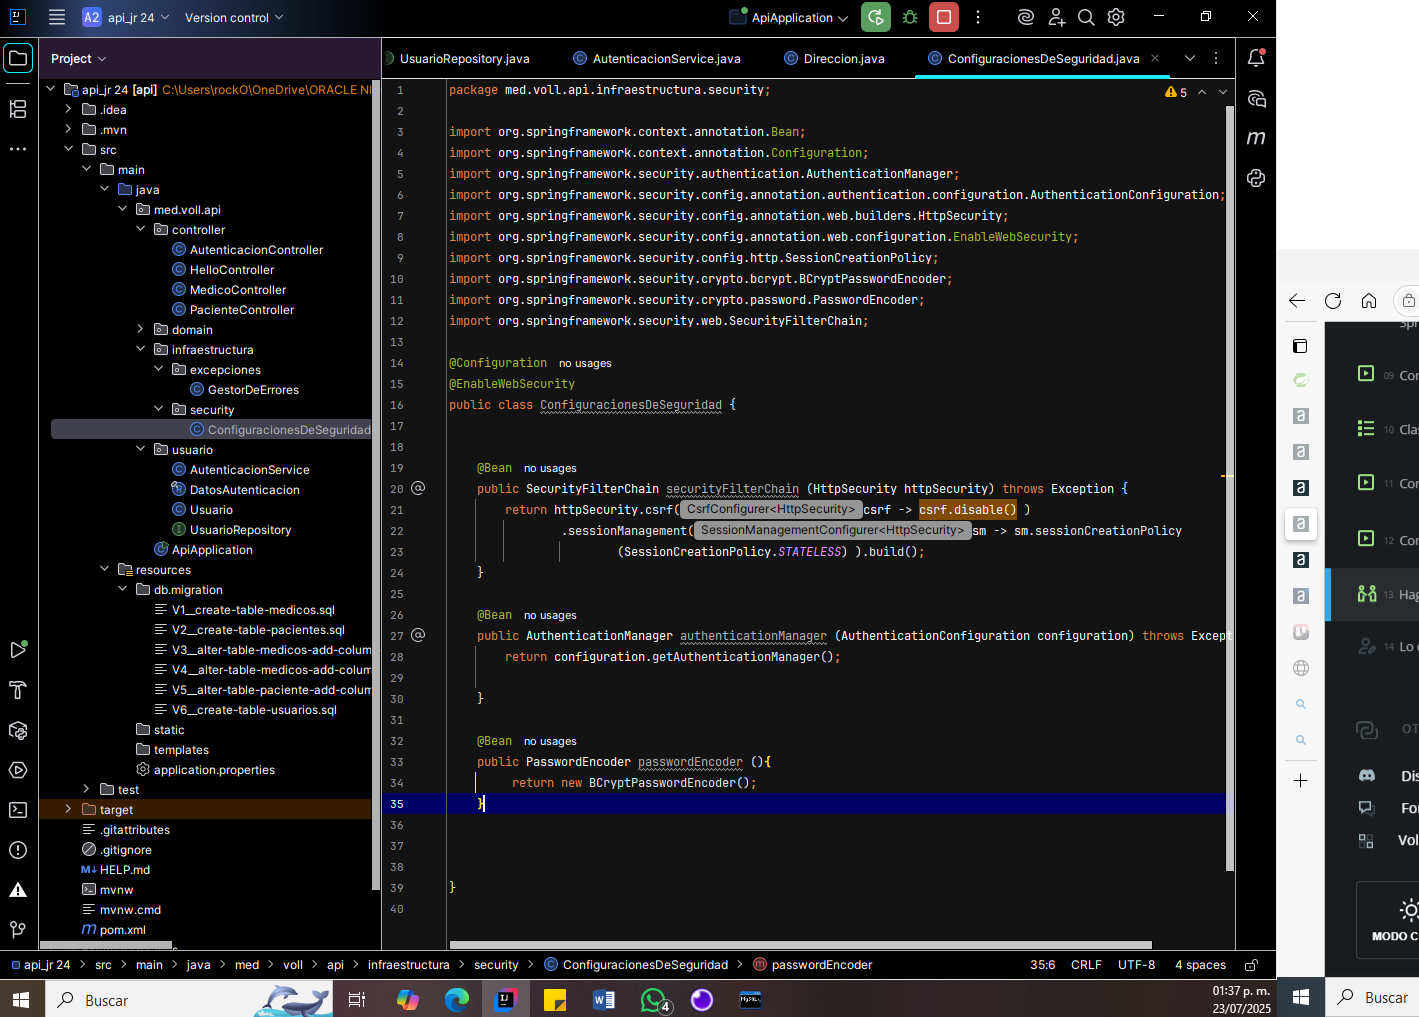The height and width of the screenshot is (1017, 1419).
Task: Open Word from the Windows taskbar
Action: 603,999
